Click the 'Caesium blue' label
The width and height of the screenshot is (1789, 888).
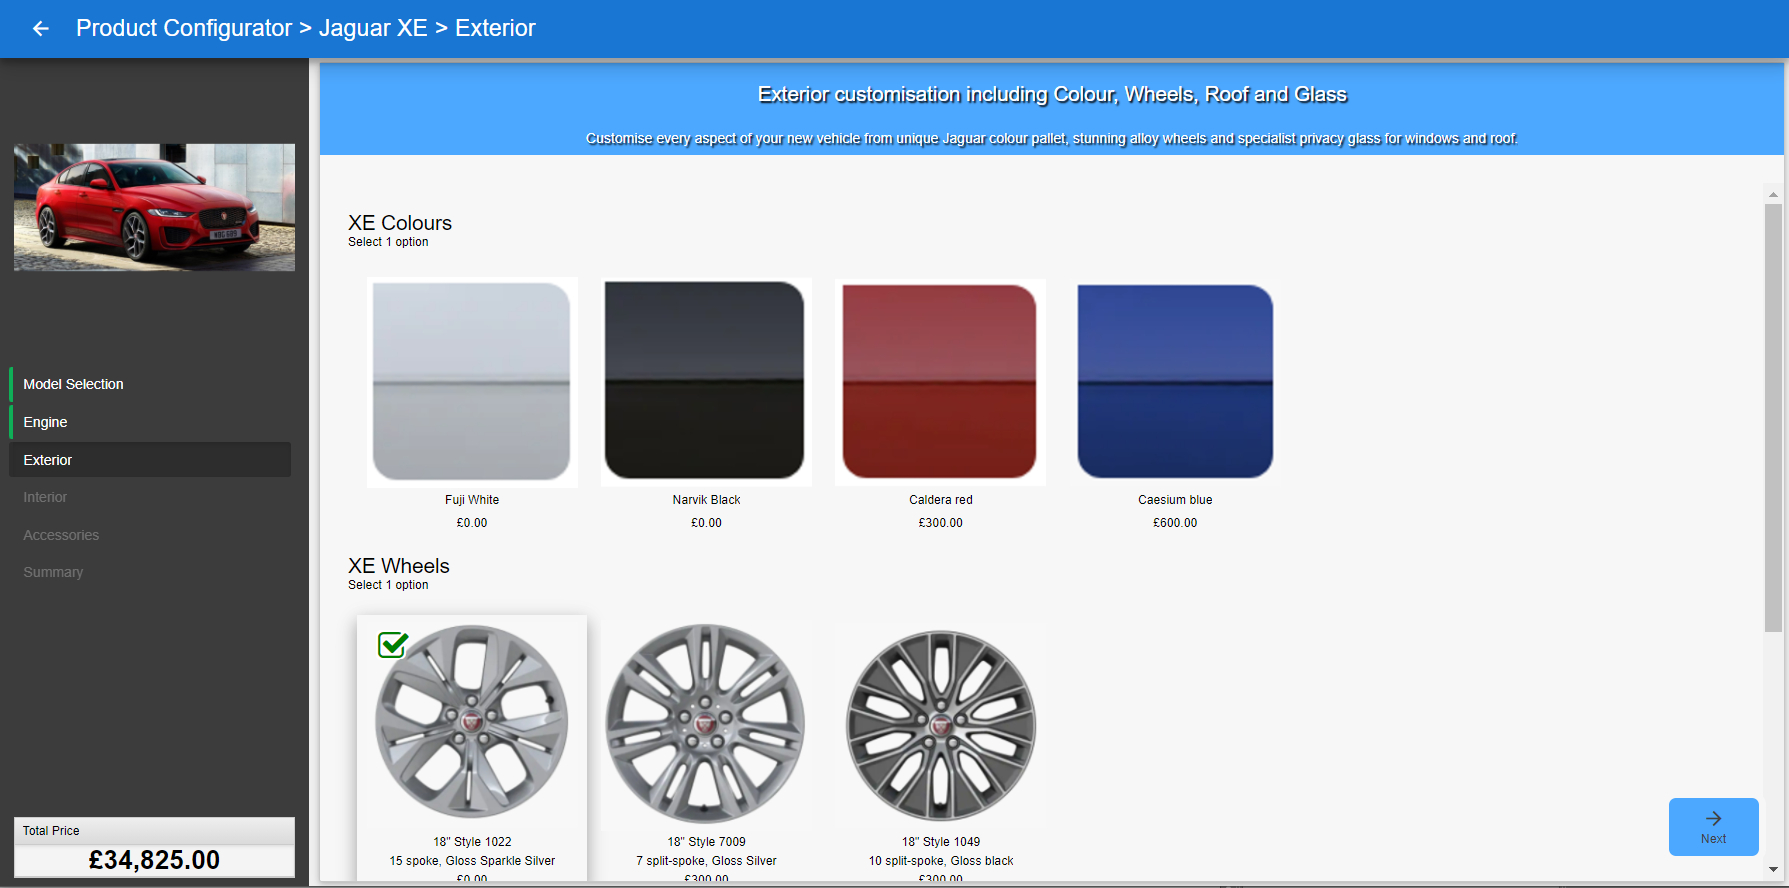pyautogui.click(x=1175, y=500)
